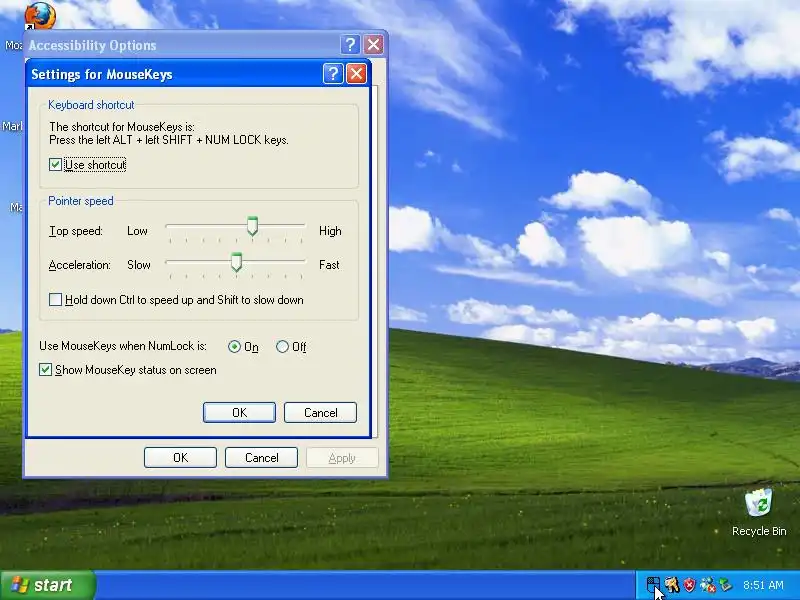Click the 'Pointer speed' group label
800x600 pixels.
(x=81, y=201)
